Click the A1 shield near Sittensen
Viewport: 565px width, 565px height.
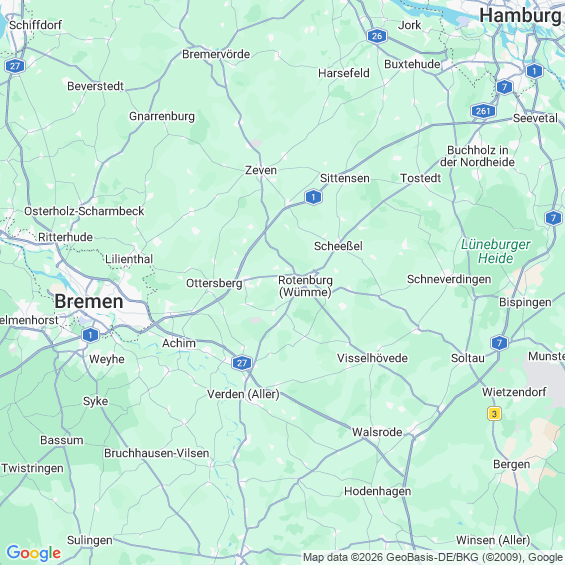[313, 197]
